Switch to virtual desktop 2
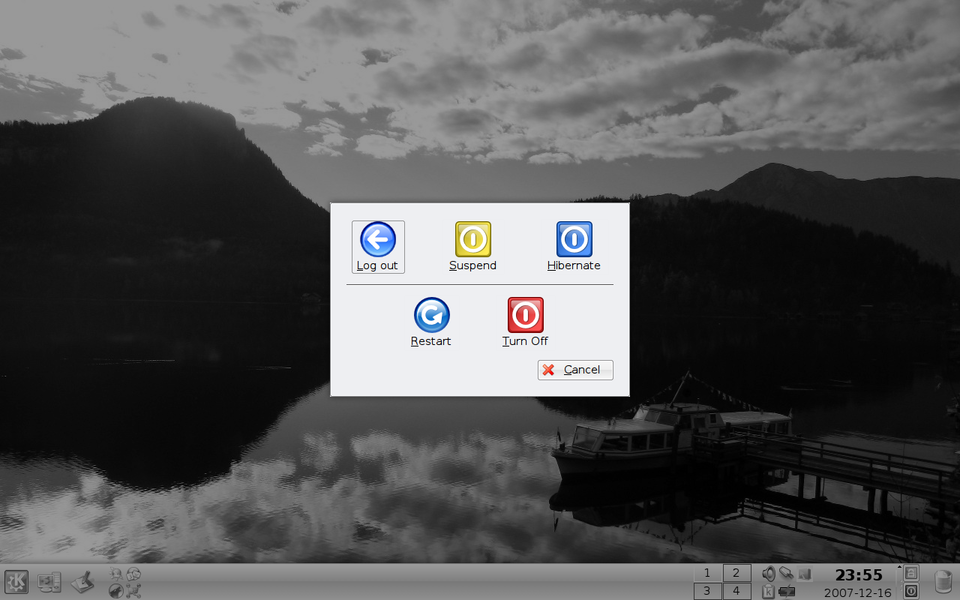Image resolution: width=960 pixels, height=600 pixels. pos(737,572)
